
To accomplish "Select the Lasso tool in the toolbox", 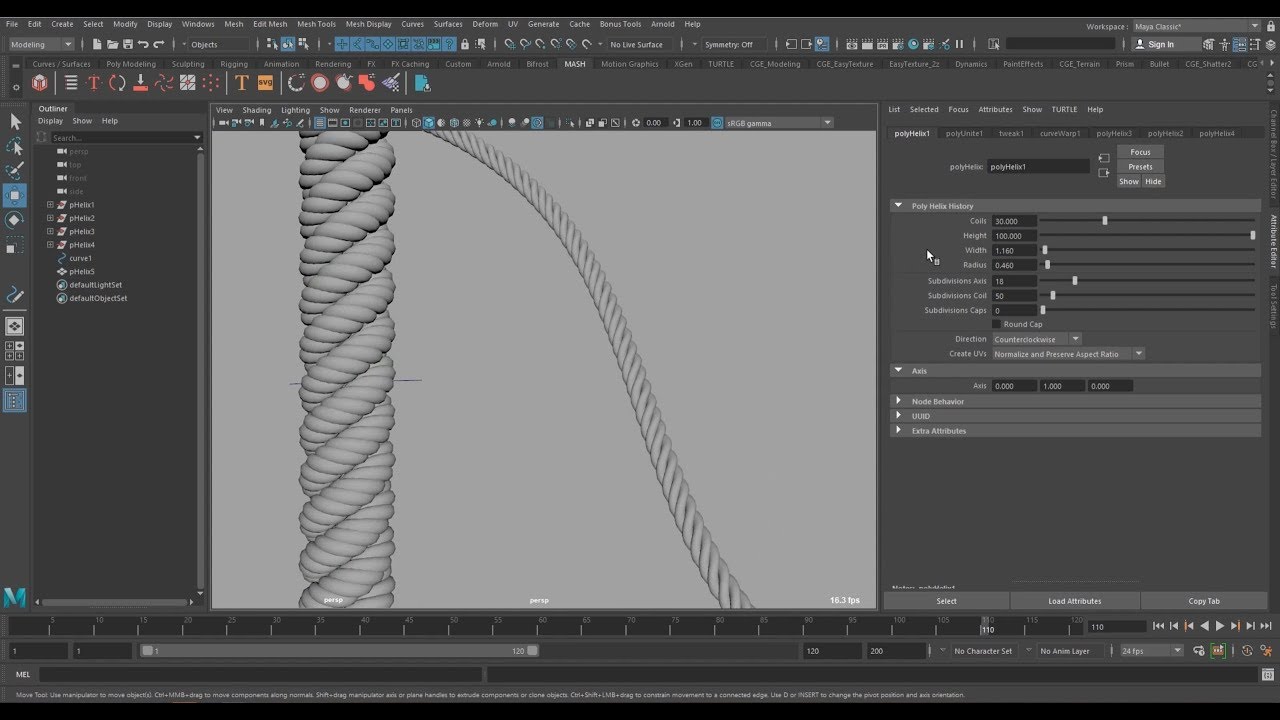I will click(x=15, y=147).
